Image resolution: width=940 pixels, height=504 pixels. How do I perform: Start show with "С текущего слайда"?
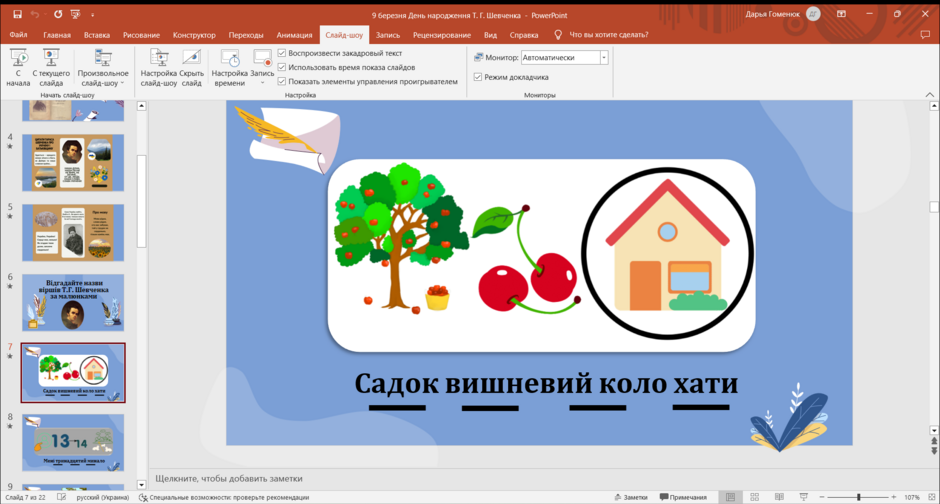point(51,68)
